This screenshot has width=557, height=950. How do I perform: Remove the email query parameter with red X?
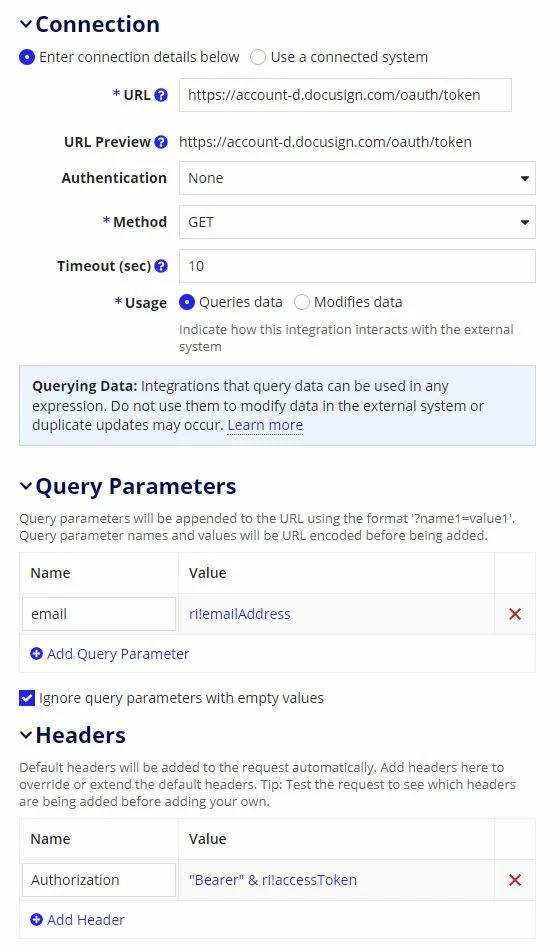point(515,614)
